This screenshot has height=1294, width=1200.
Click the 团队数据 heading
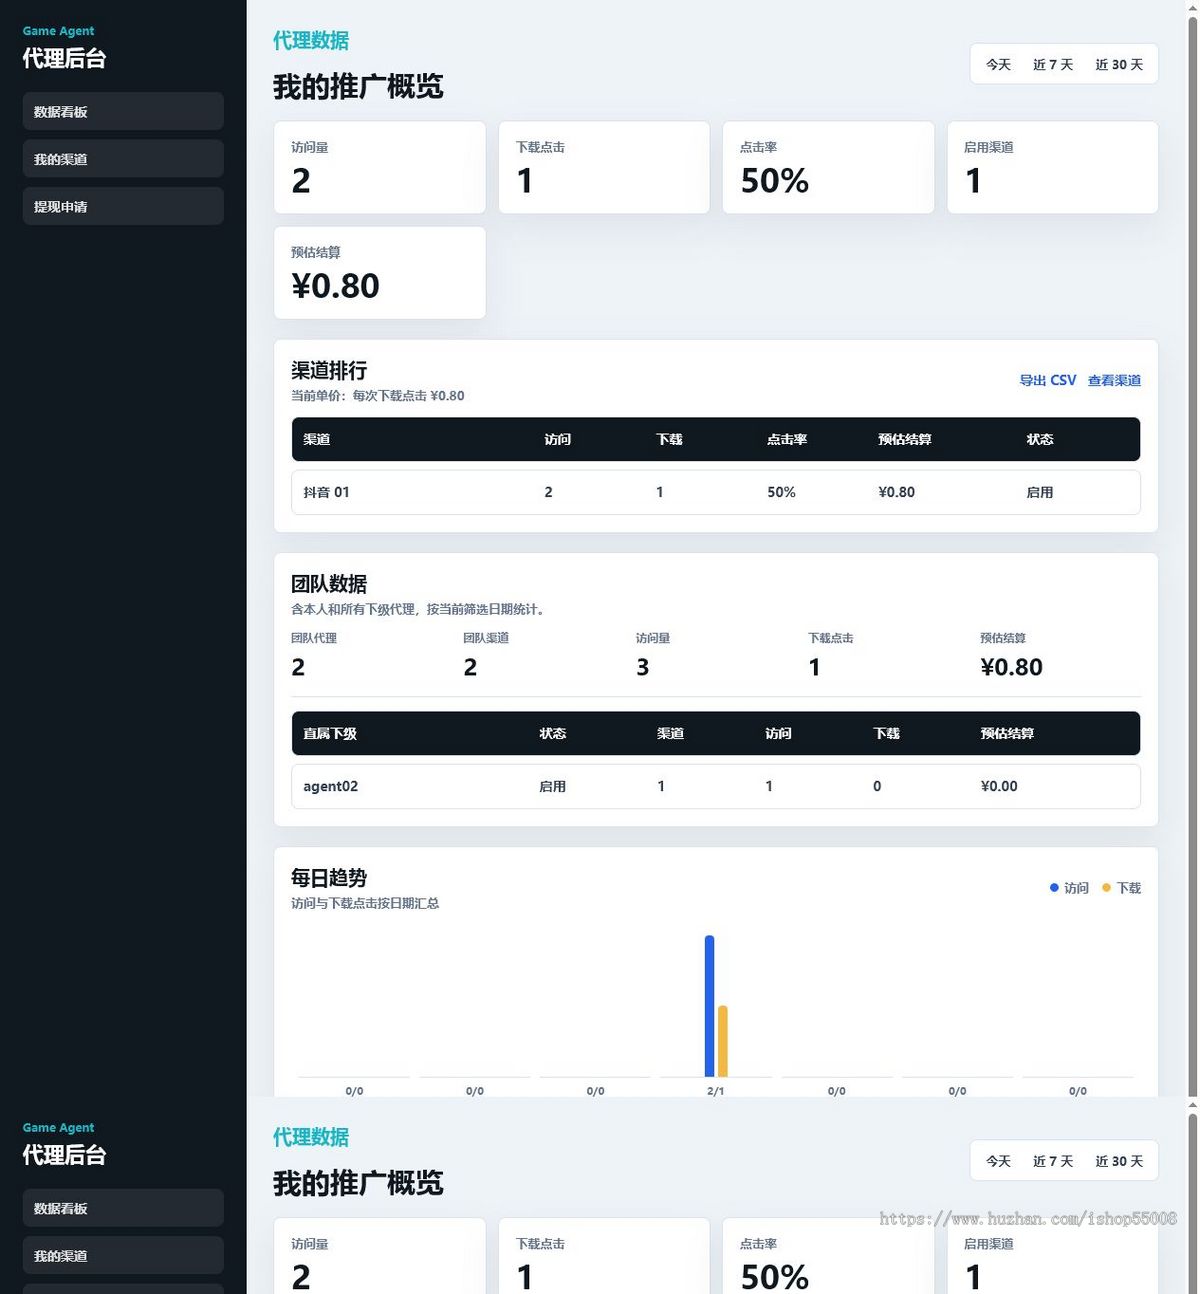click(329, 583)
